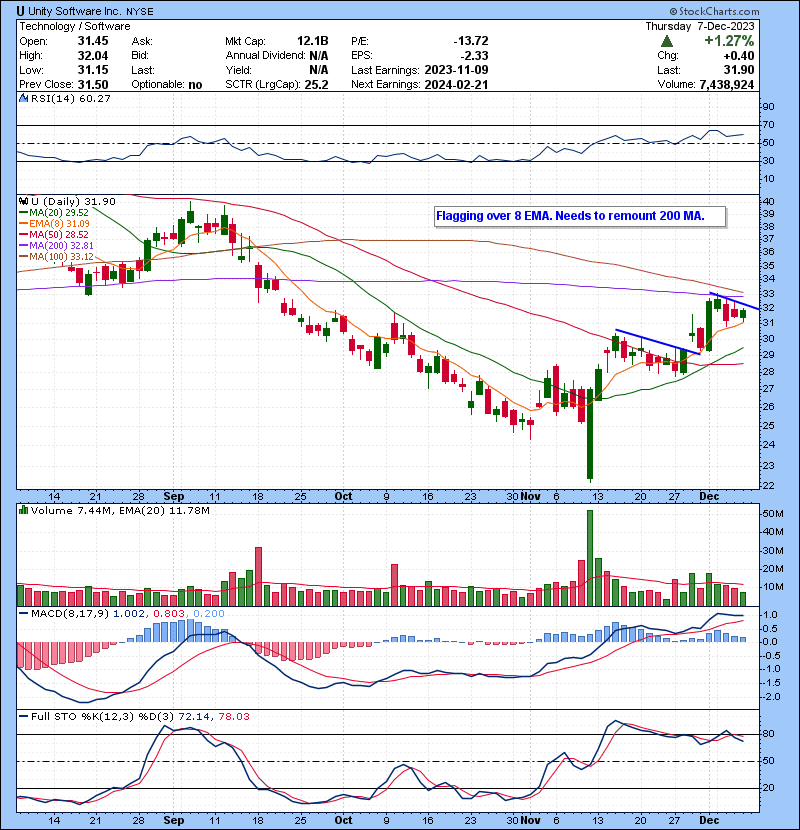Click the MA(200) 32.81 legend entry

tap(56, 246)
